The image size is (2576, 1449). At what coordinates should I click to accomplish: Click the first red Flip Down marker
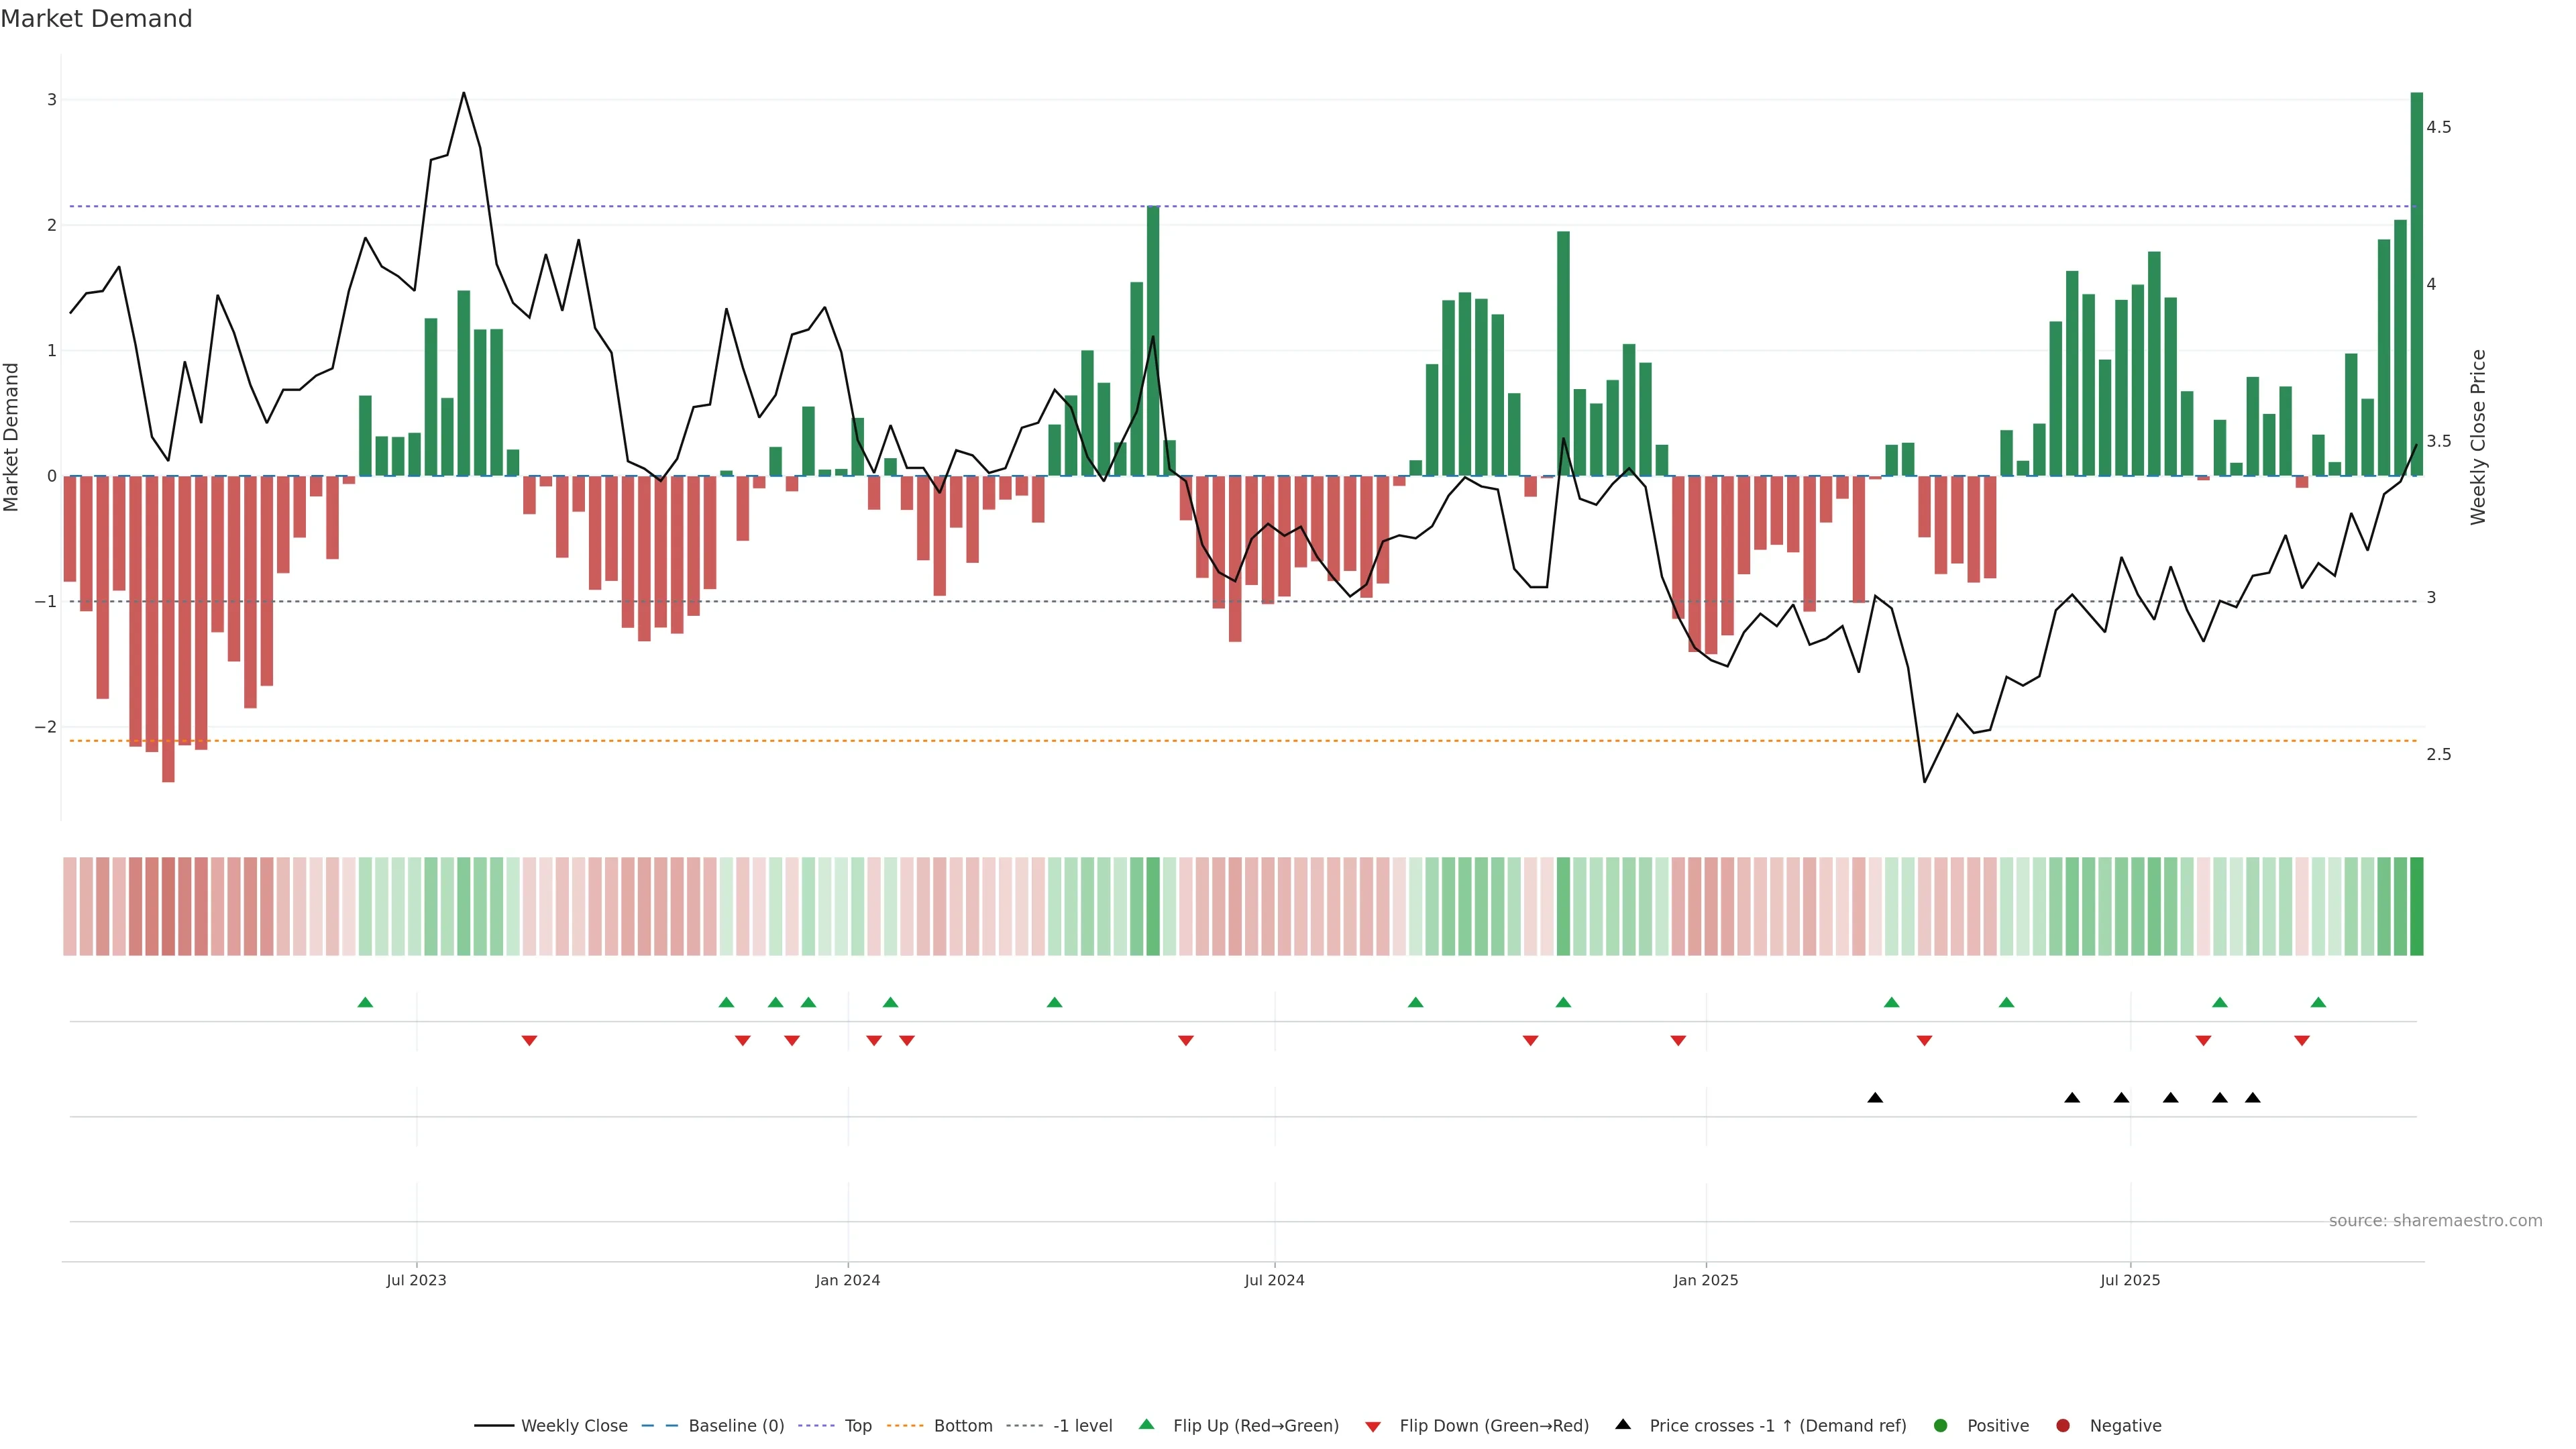coord(529,1041)
